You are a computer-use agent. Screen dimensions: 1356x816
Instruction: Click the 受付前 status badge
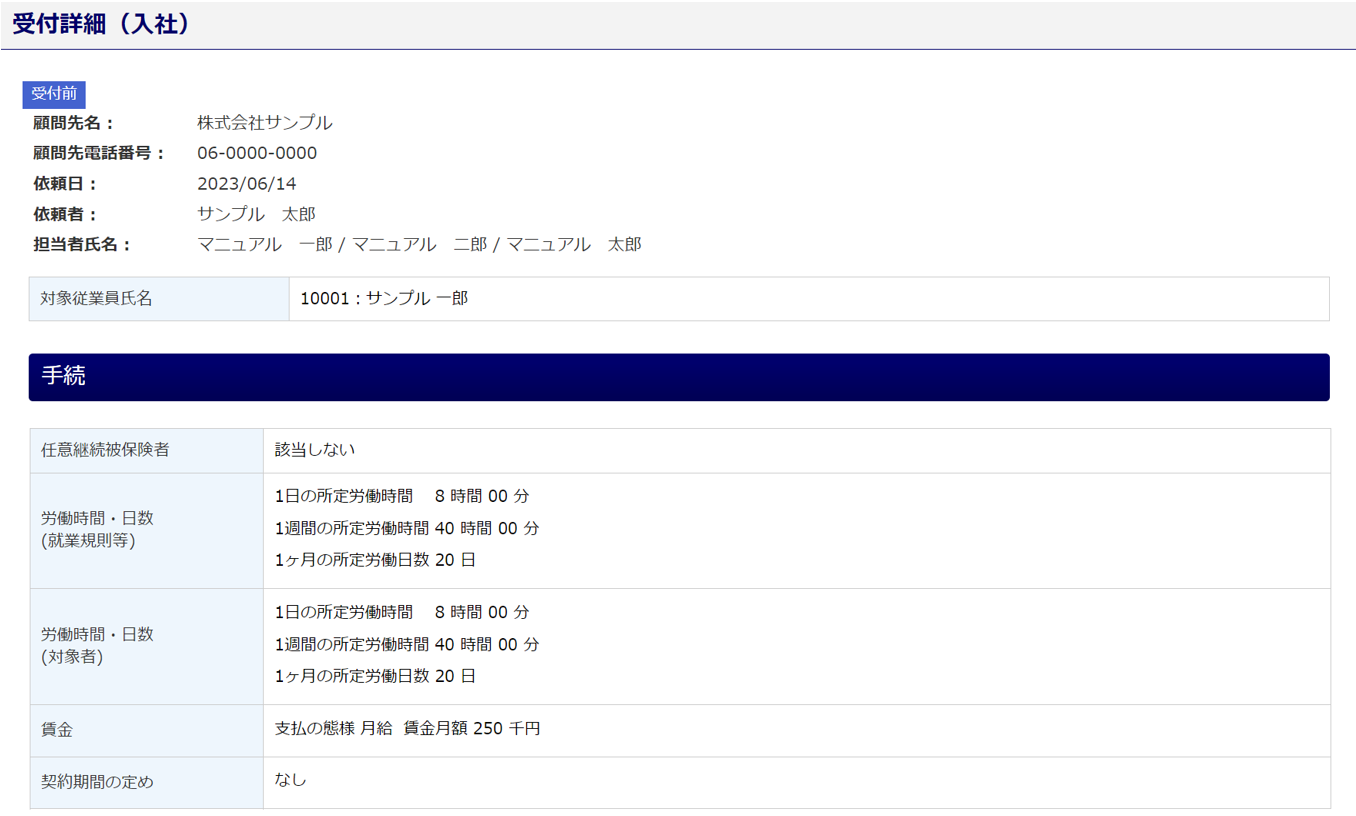54,94
